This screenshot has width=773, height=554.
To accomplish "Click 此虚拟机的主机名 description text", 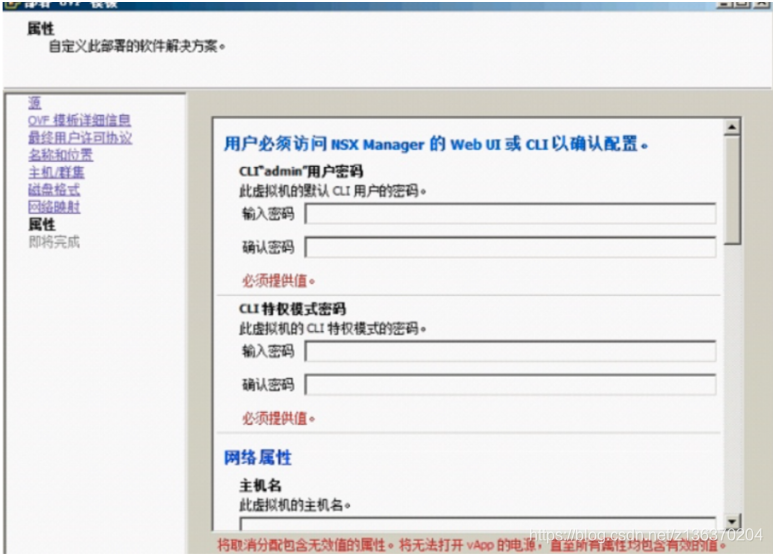I will (295, 505).
